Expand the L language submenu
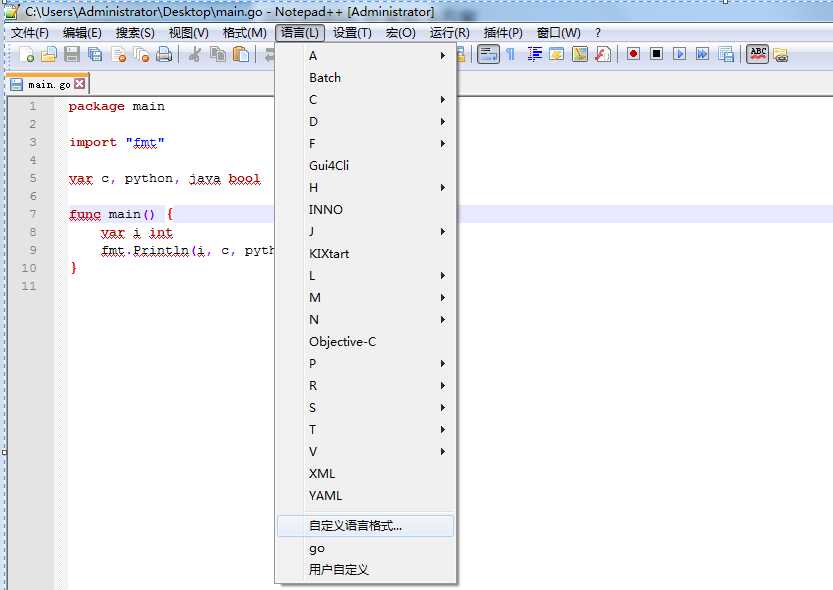The image size is (833, 590). 366,276
